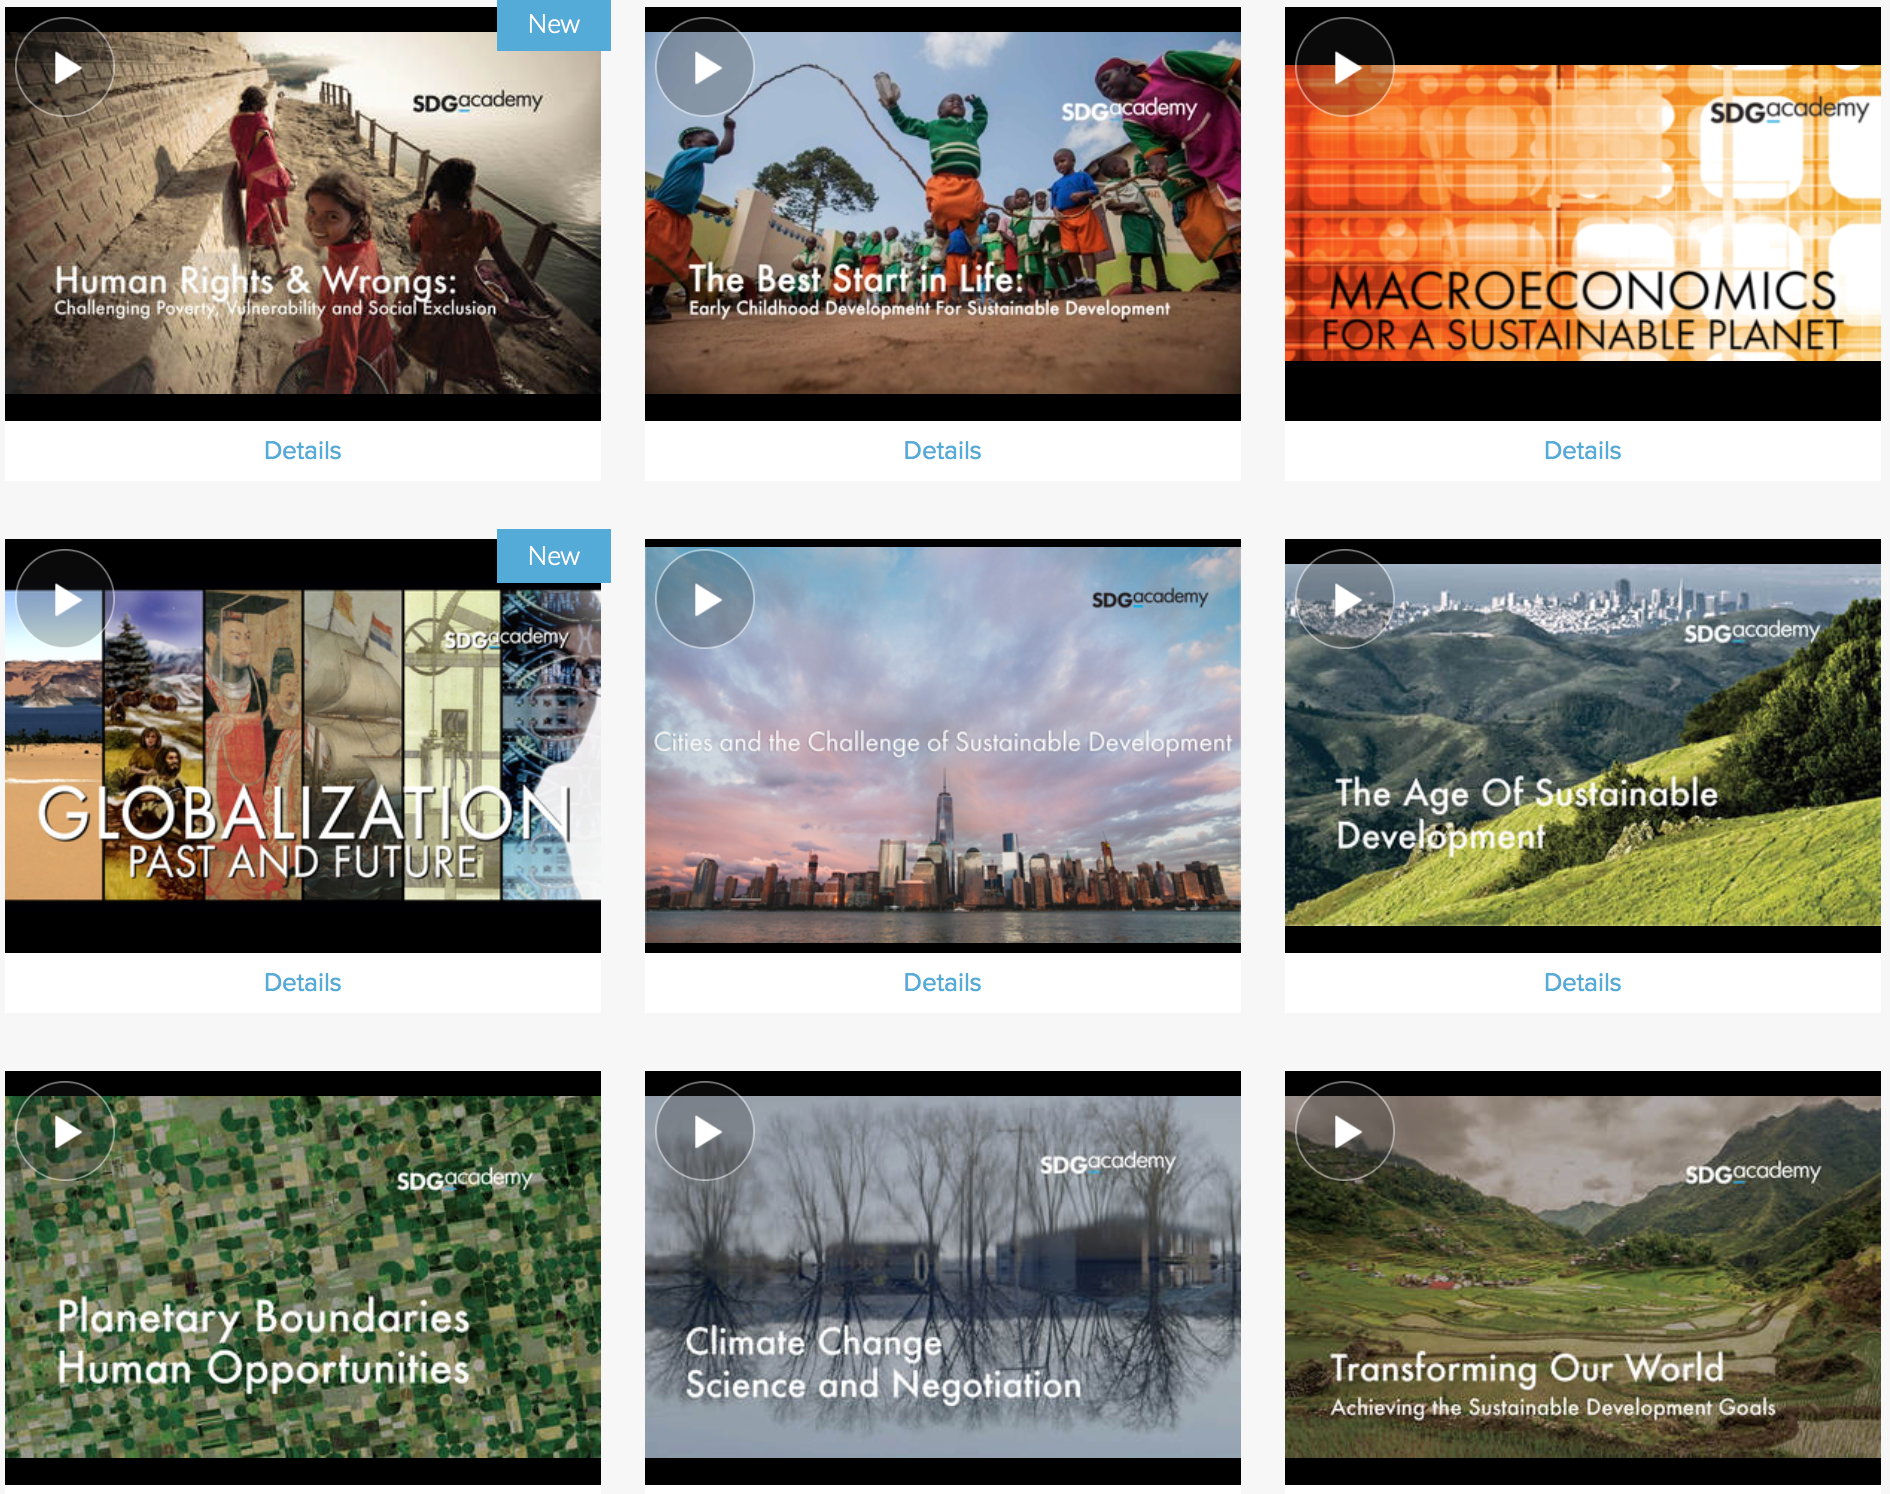Select the Climate Change course title text
1890x1494 pixels.
[x=883, y=1363]
